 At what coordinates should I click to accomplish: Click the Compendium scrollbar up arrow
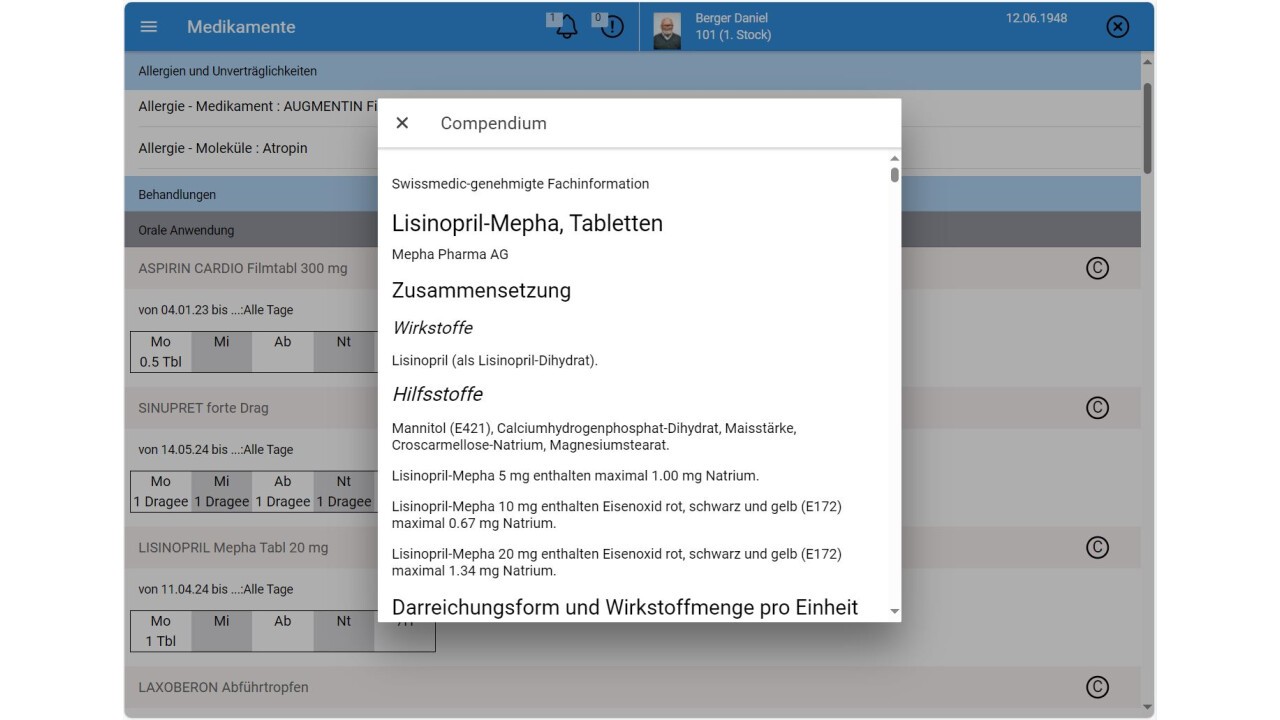pyautogui.click(x=894, y=158)
